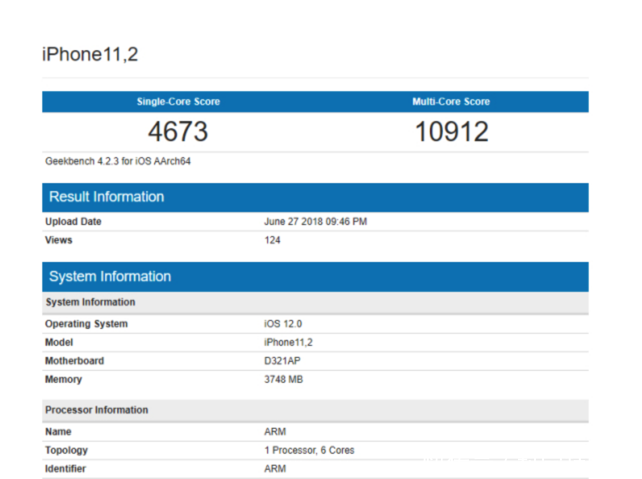Click the Single-Core Score header

tap(178, 102)
